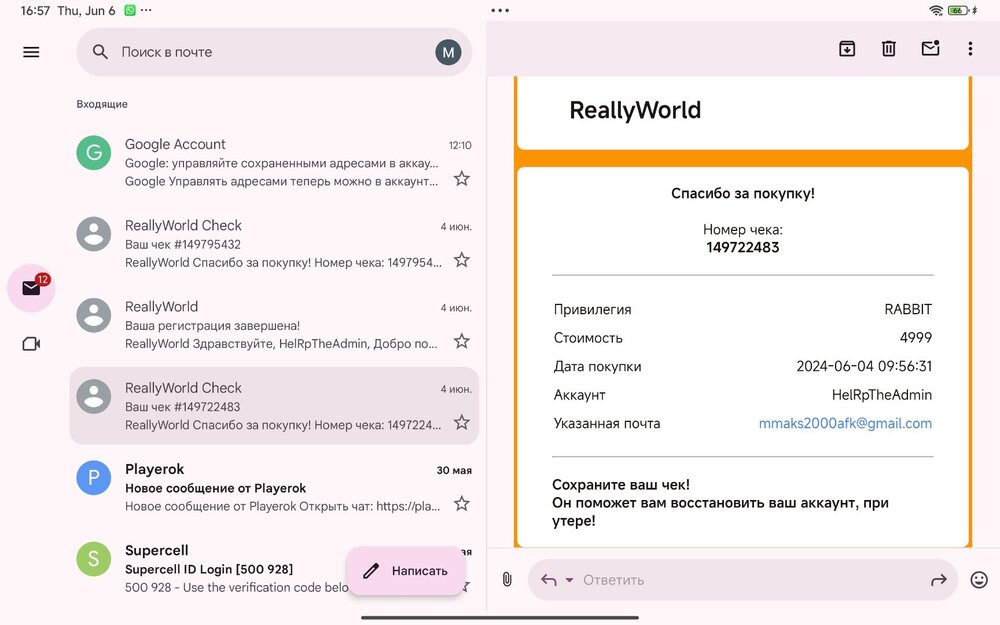1000x625 pixels.
Task: Switch to the Meet video camera tab
Action: tap(31, 344)
